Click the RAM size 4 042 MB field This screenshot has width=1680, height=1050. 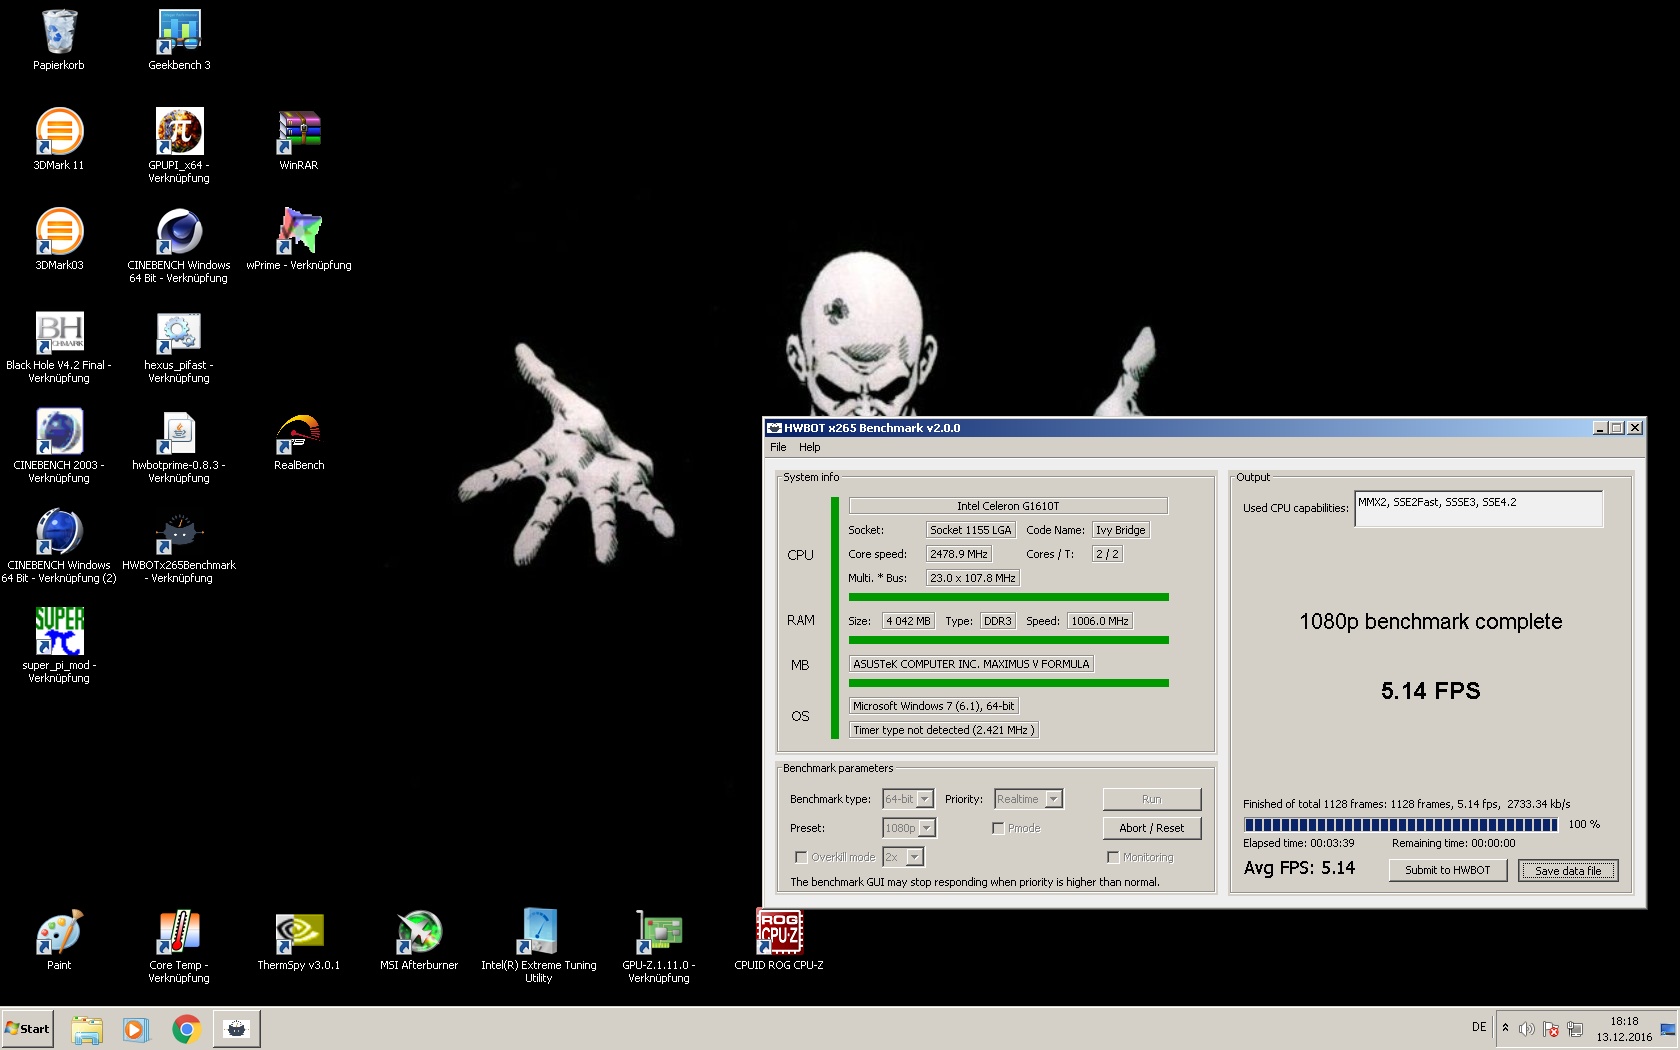(908, 621)
